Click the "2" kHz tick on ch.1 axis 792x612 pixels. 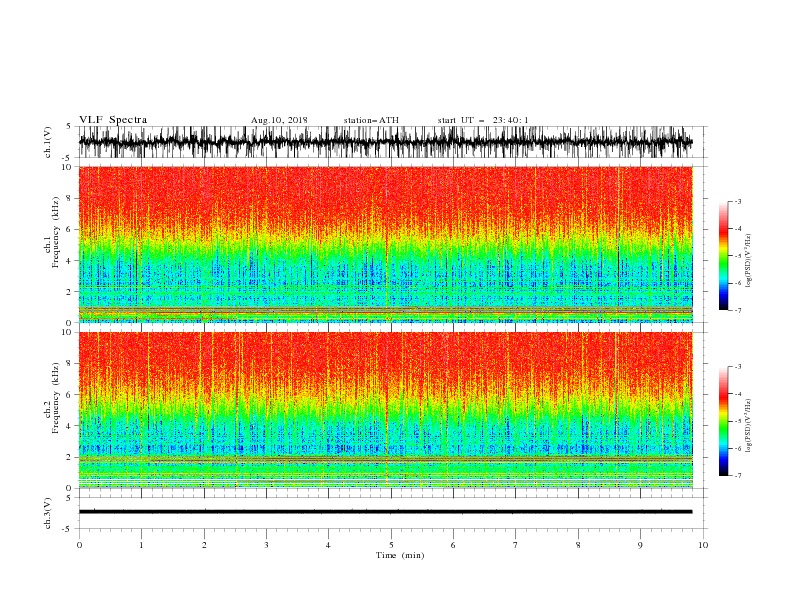(69, 292)
